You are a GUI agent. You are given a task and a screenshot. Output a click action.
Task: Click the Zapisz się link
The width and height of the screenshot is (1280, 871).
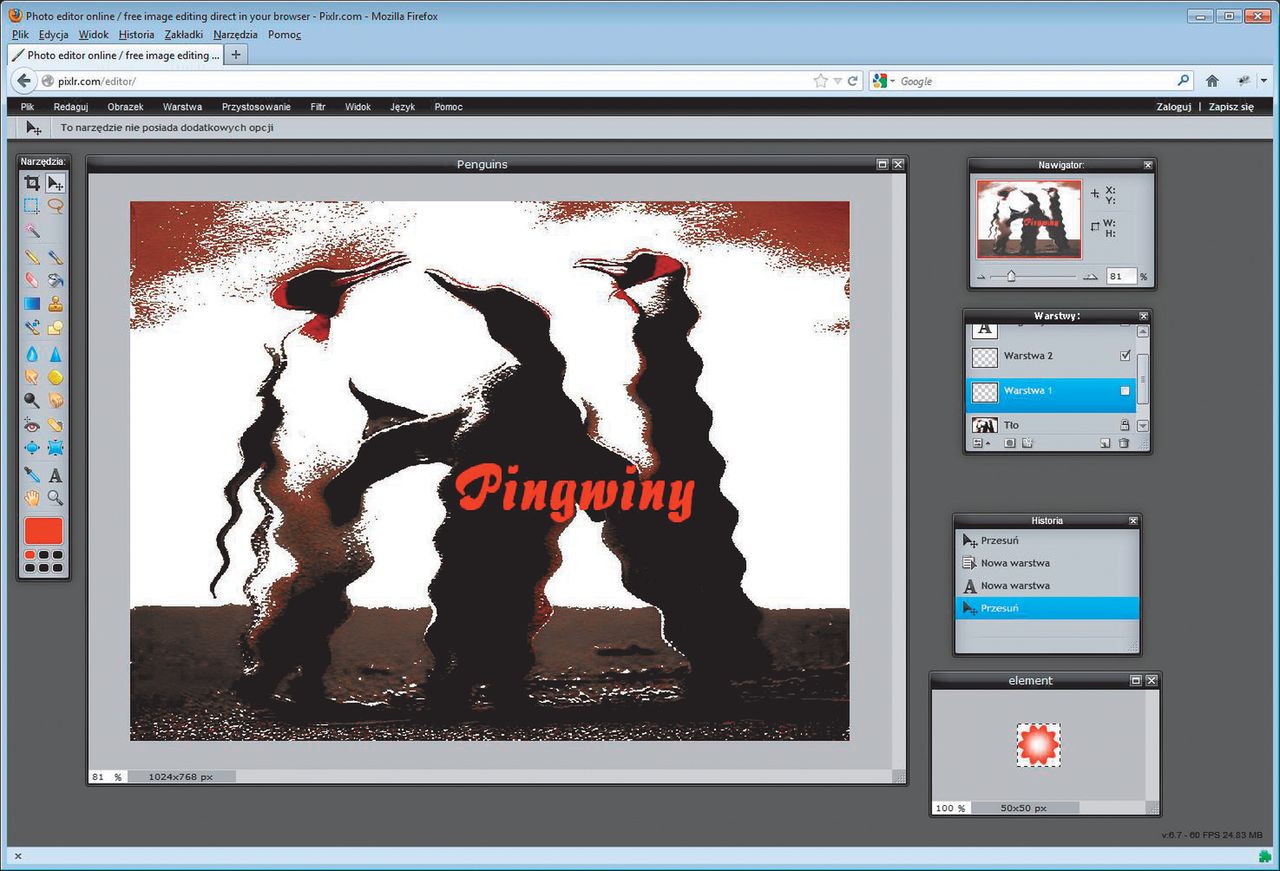pyautogui.click(x=1231, y=106)
